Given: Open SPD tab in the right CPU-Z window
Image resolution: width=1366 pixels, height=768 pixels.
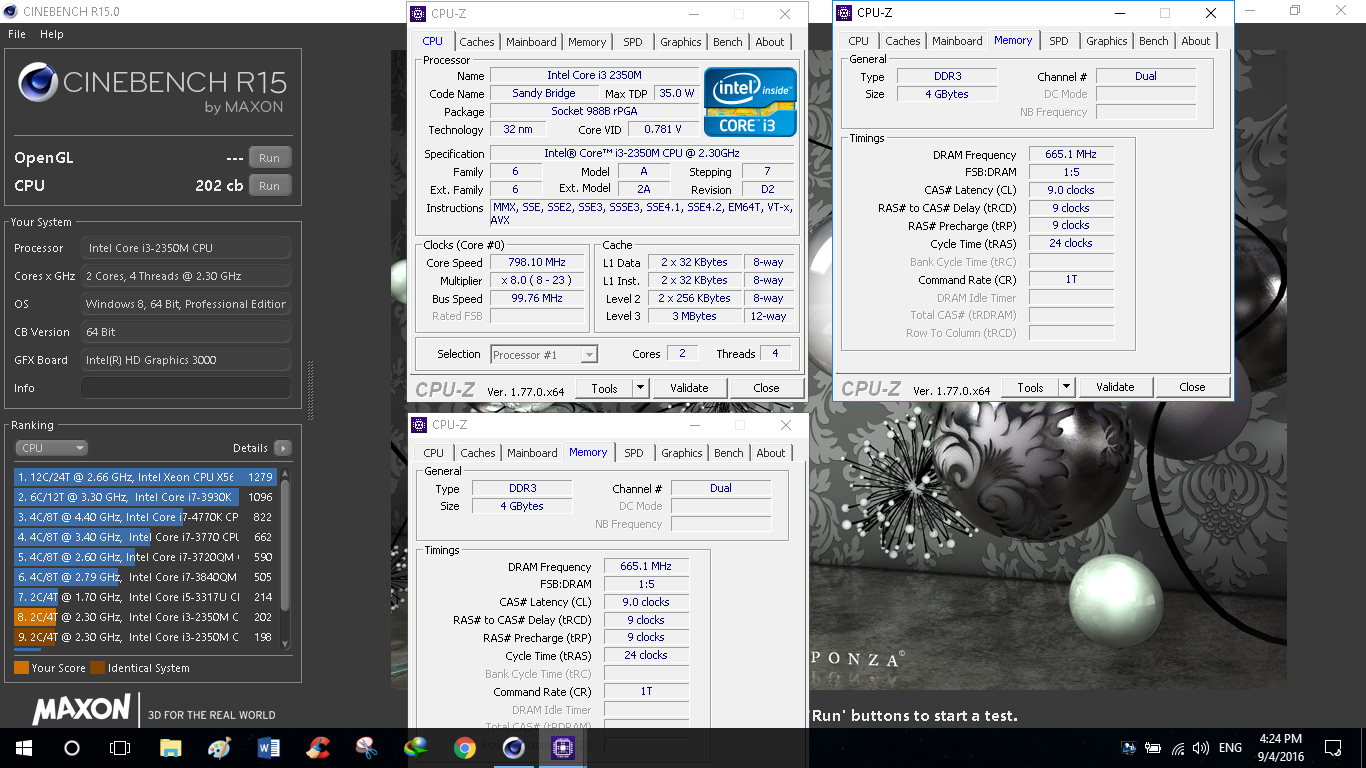Looking at the screenshot, I should pos(1059,41).
